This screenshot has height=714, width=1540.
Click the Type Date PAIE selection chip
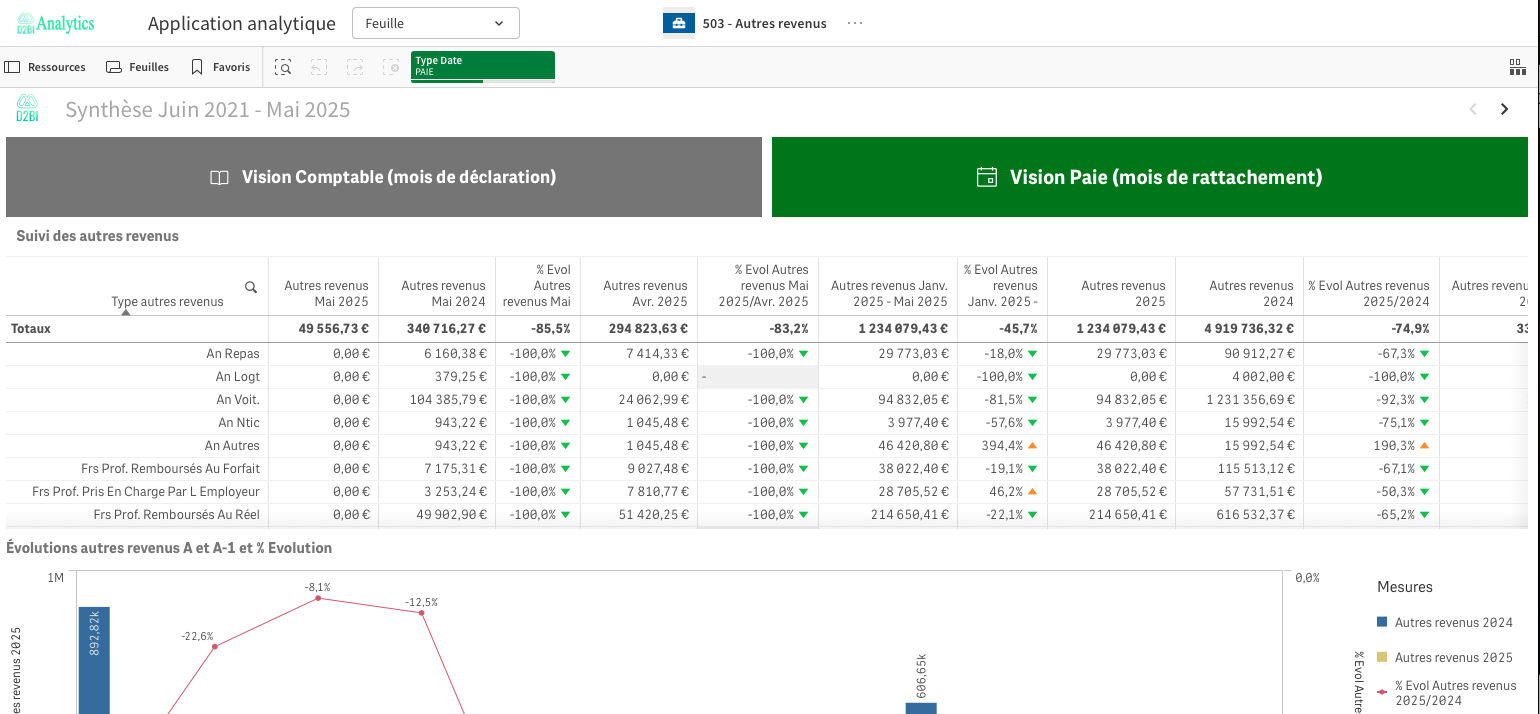point(482,66)
